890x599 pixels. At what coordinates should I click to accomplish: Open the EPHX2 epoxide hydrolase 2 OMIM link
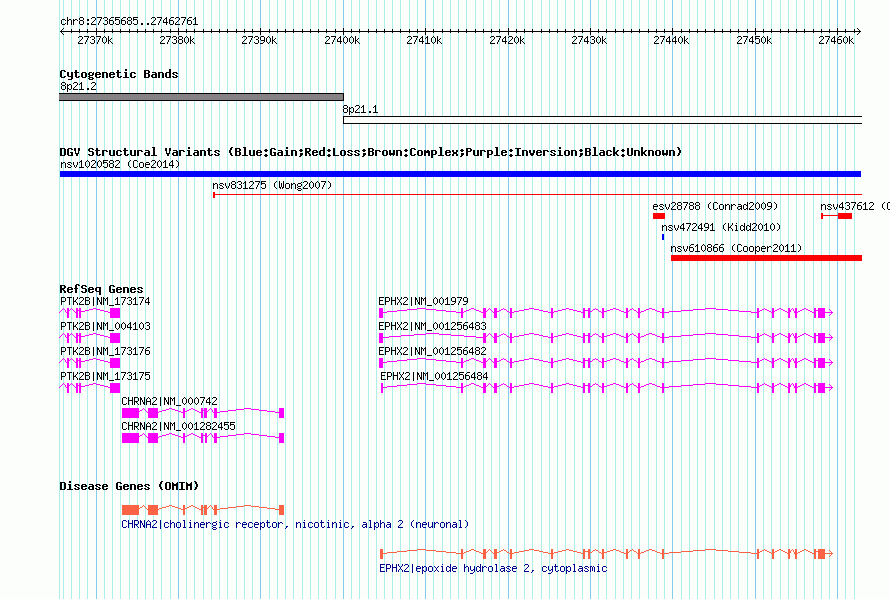tap(493, 568)
